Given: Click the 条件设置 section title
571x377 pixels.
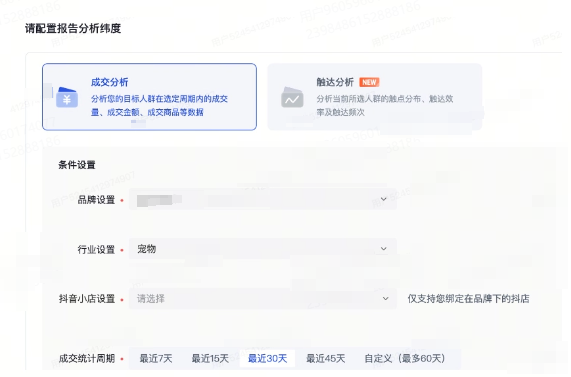Looking at the screenshot, I should (x=77, y=165).
